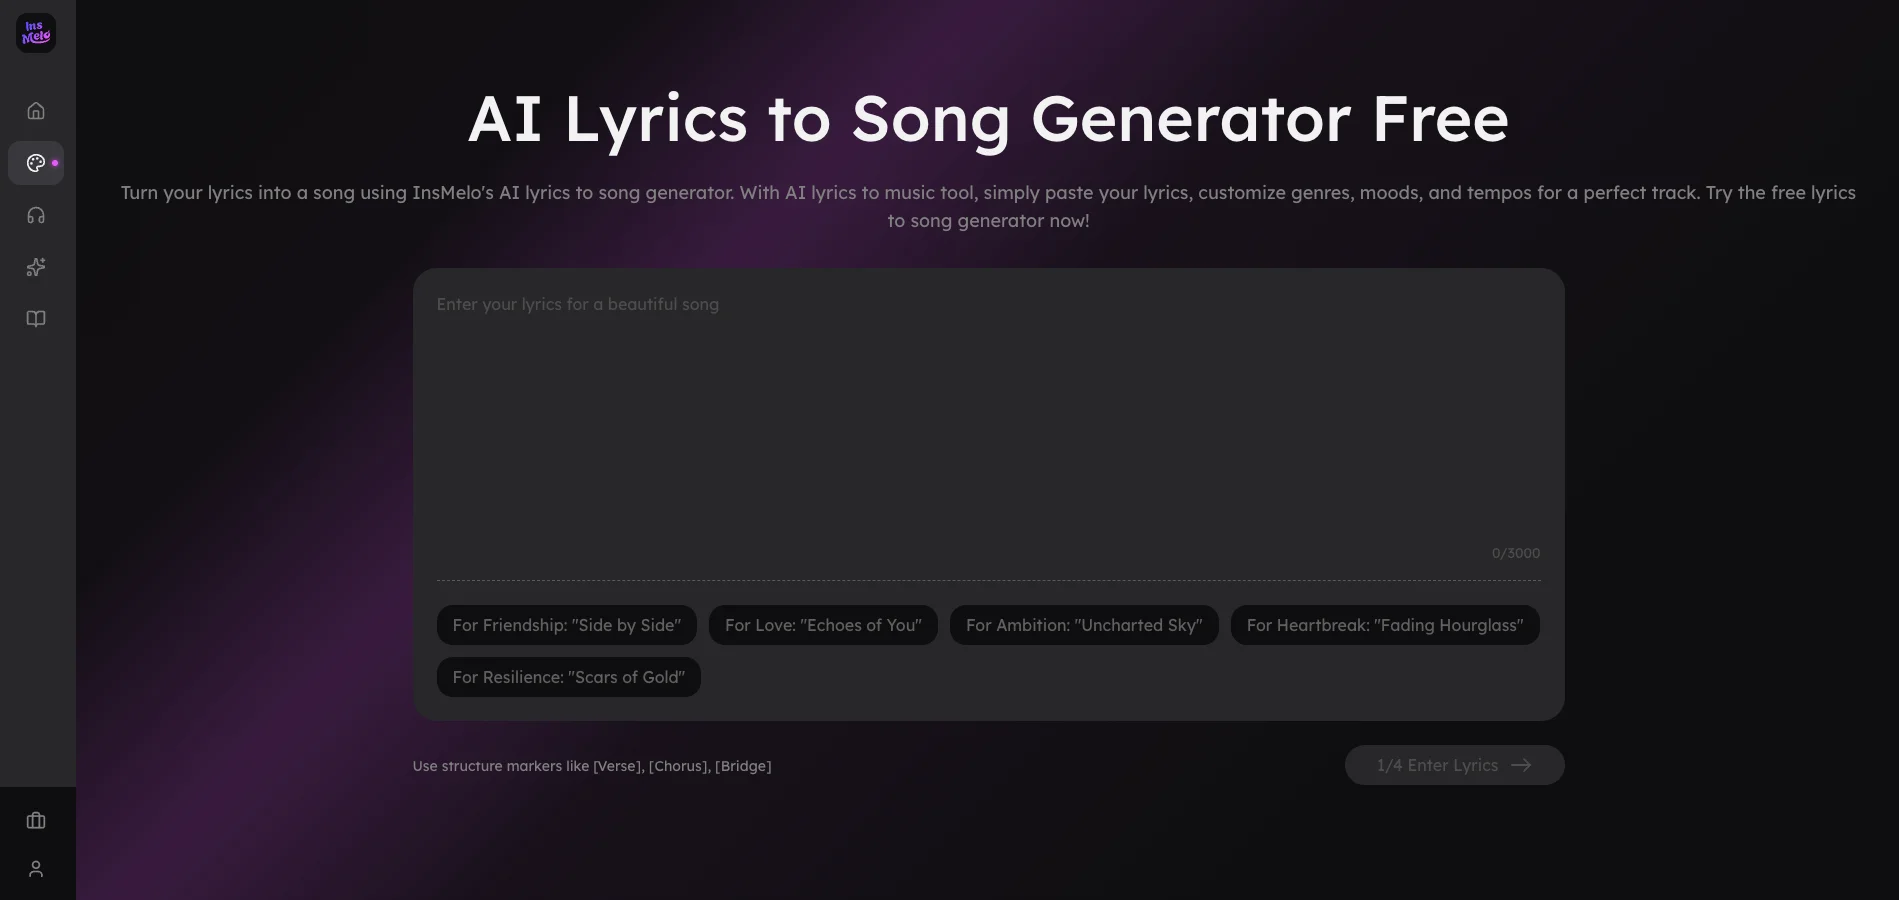Click the structure markers hint text
The height and width of the screenshot is (900, 1899).
(591, 766)
